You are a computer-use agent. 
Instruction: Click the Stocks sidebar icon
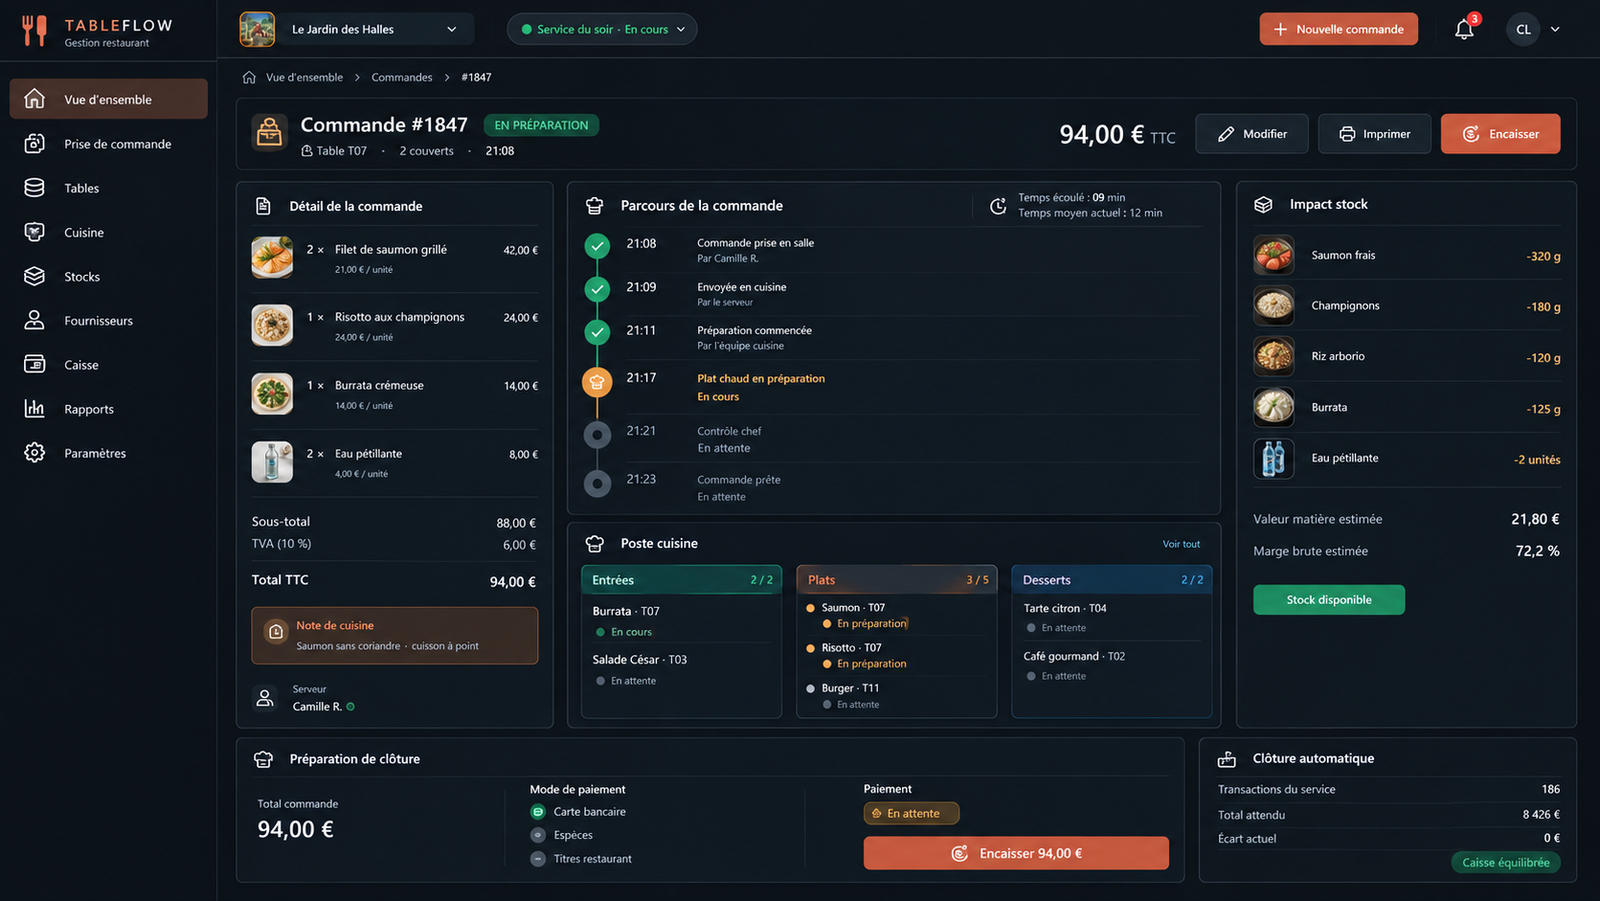pos(34,276)
